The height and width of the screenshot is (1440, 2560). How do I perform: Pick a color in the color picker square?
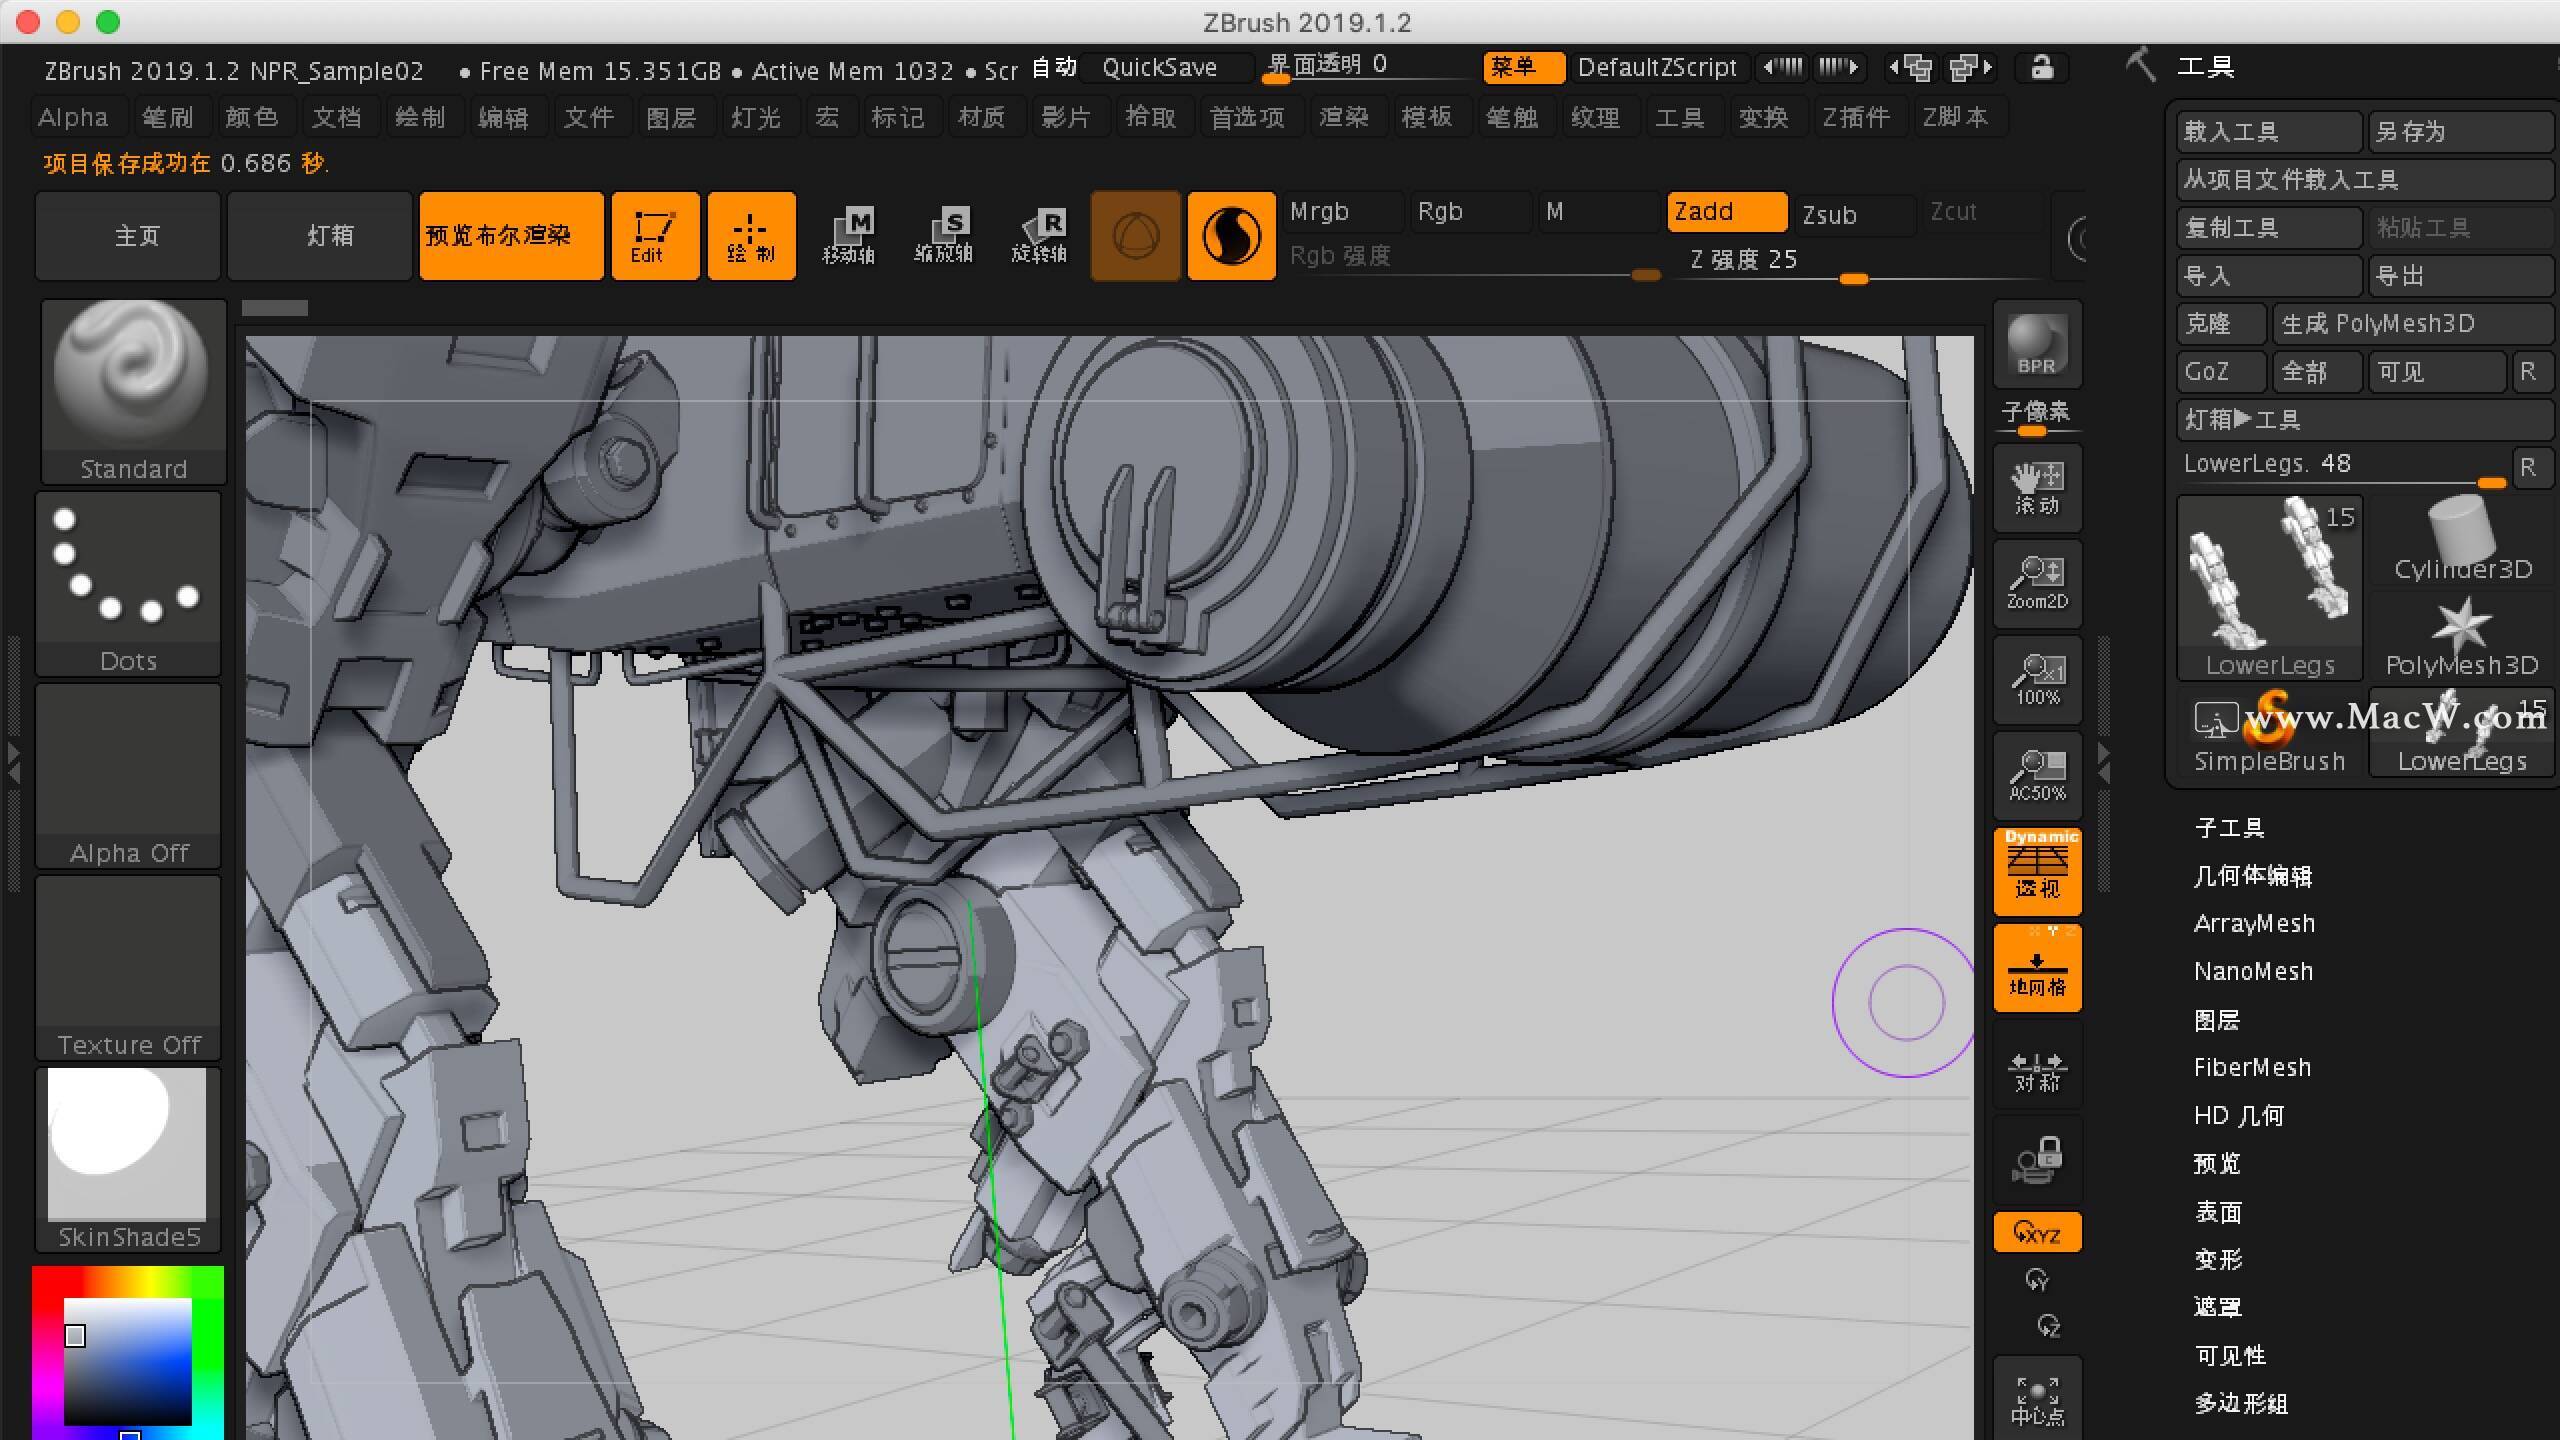click(x=128, y=1360)
